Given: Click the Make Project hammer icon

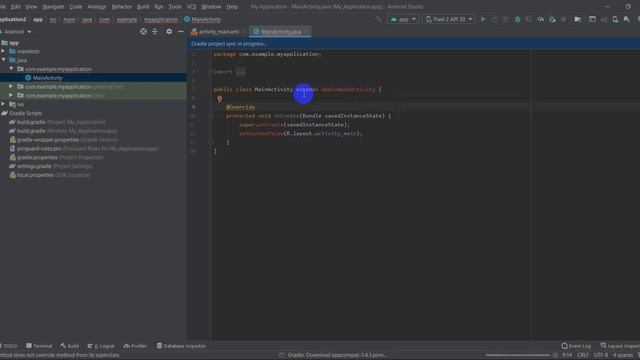Looking at the screenshot, I should point(378,19).
